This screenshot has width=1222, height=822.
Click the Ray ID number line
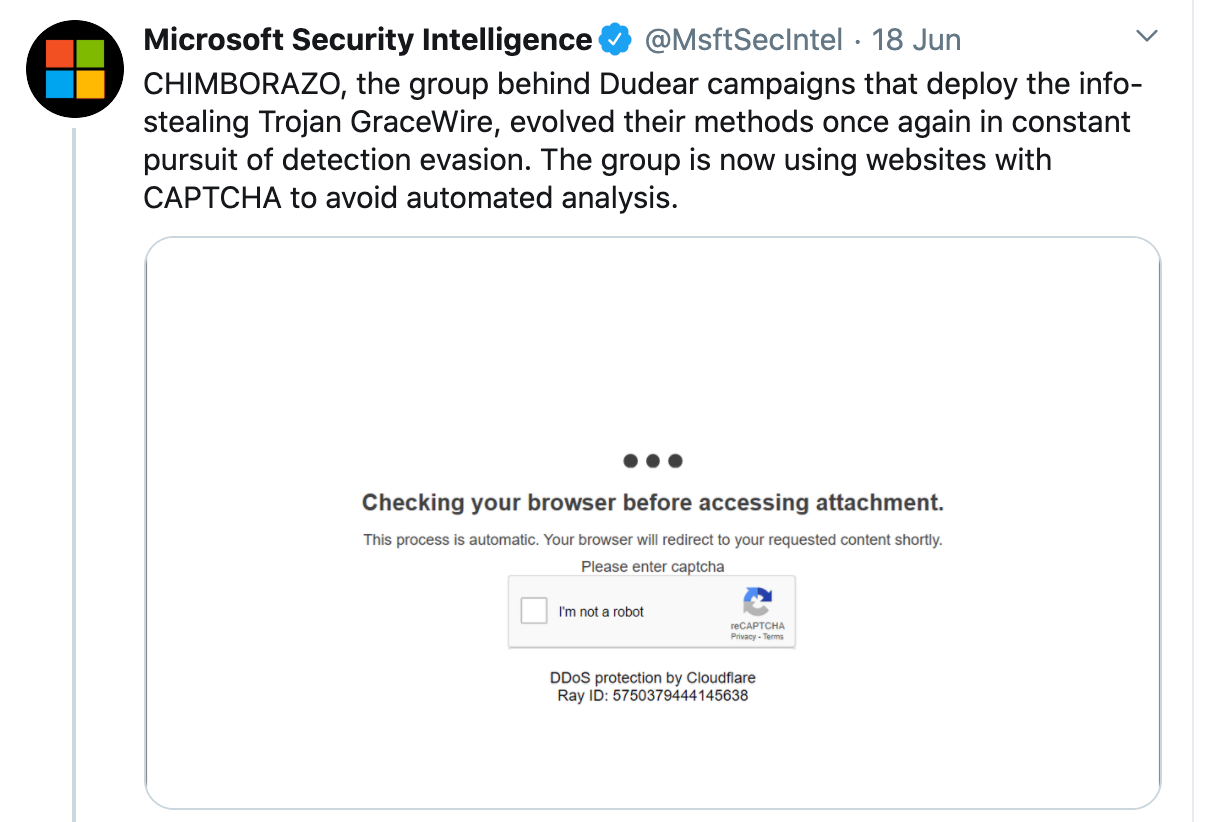[652, 695]
